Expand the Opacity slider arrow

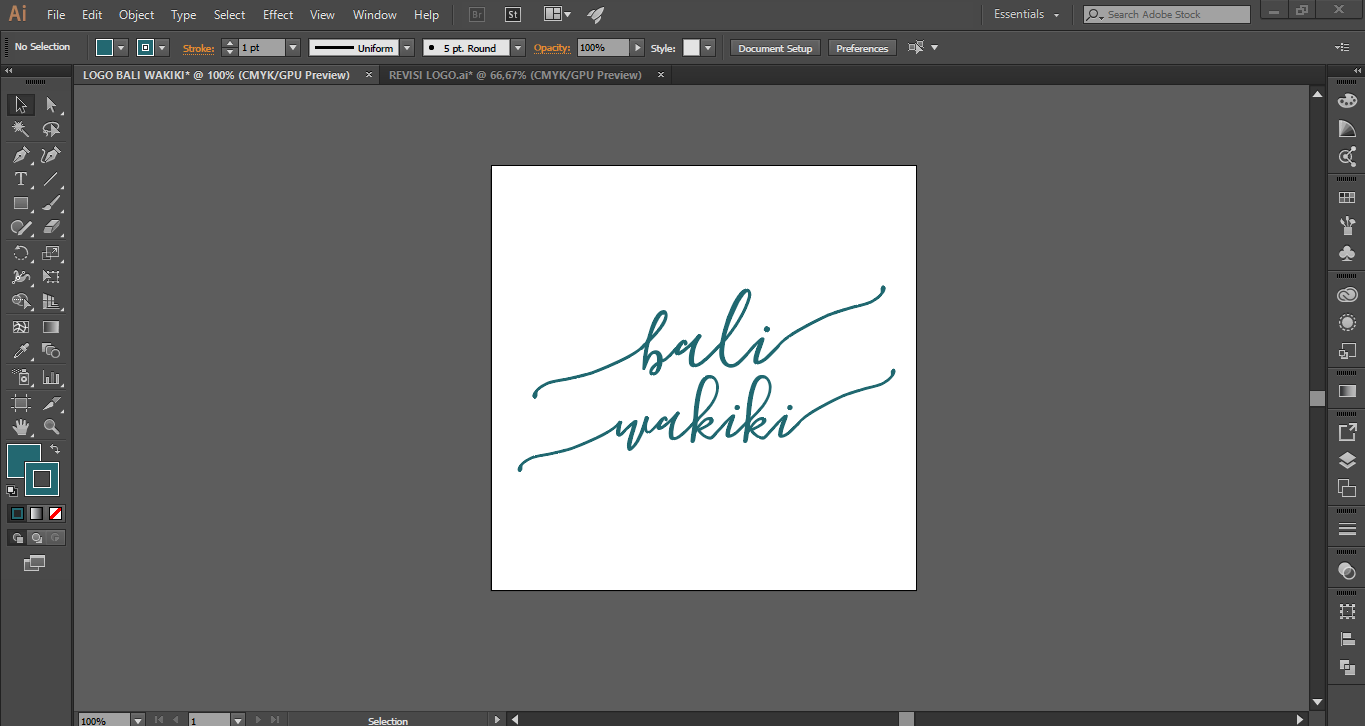(x=637, y=48)
